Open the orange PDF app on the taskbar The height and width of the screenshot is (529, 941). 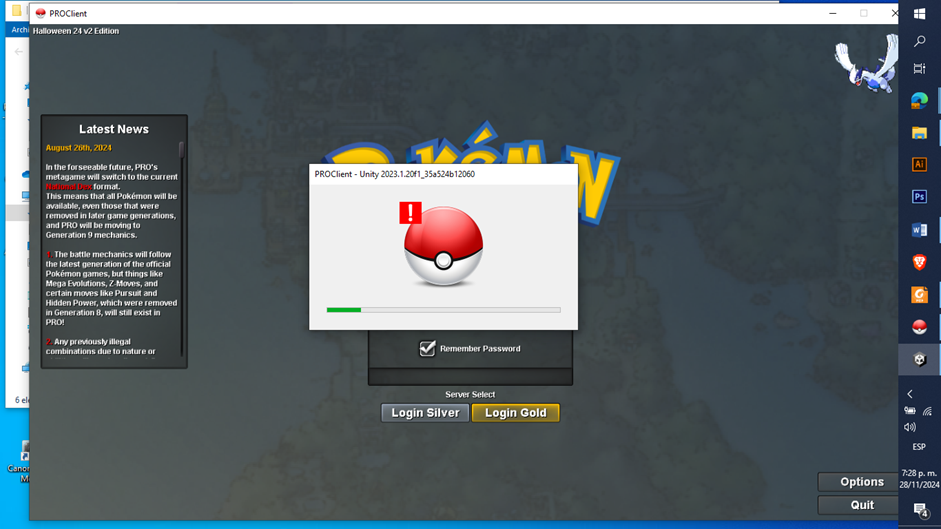[919, 295]
